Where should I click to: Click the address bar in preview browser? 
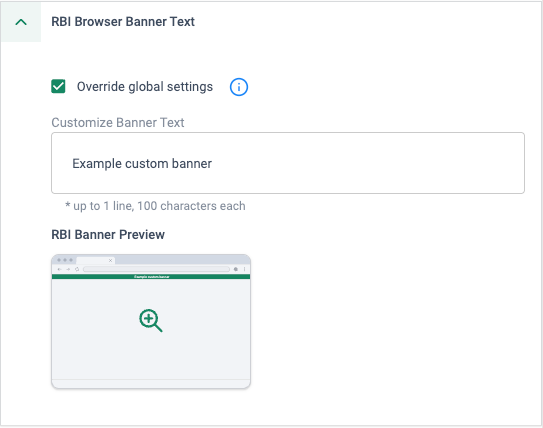pos(156,269)
